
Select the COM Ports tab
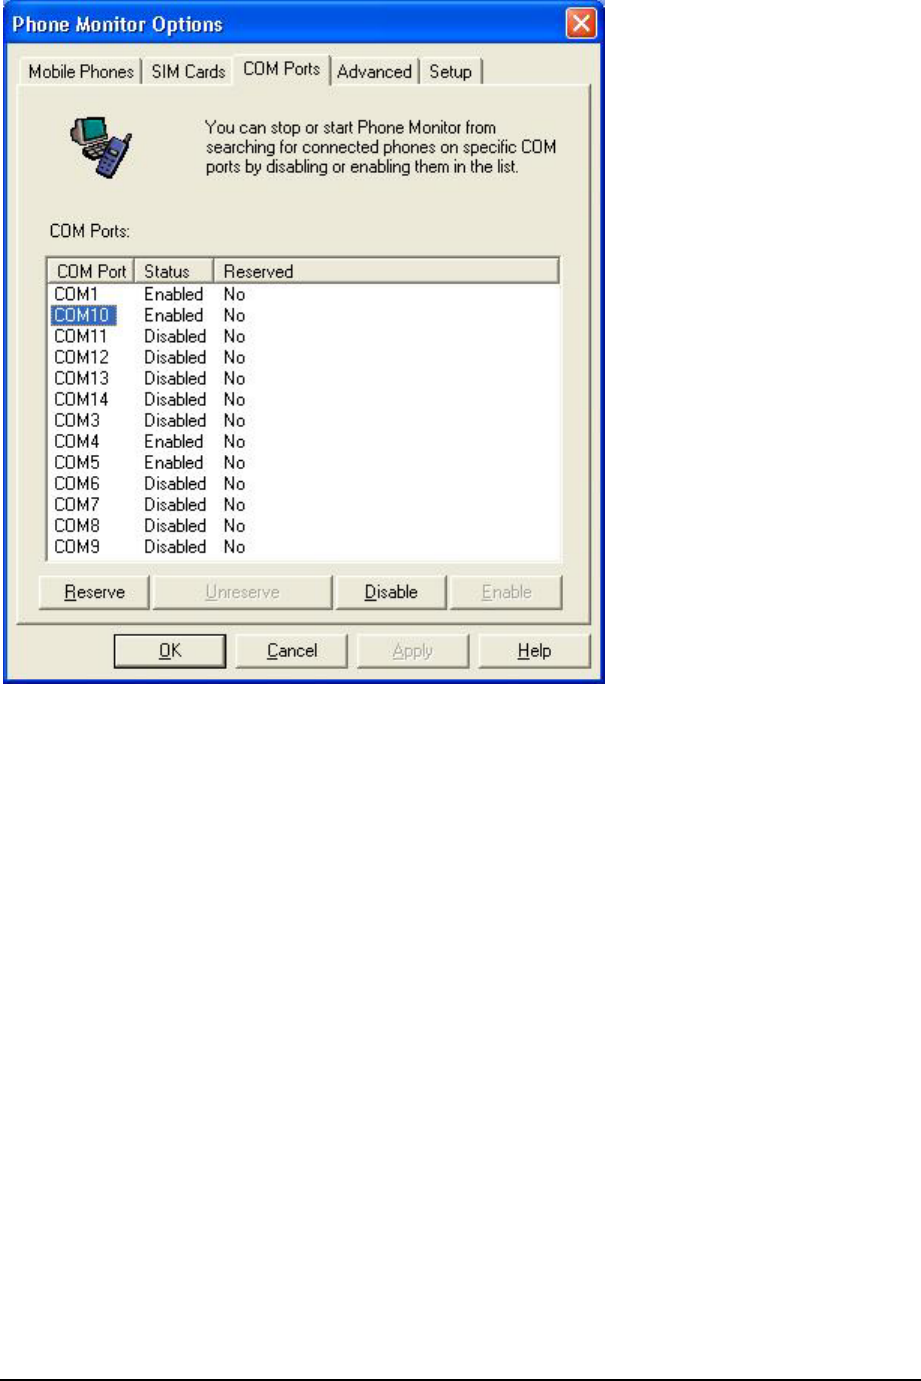pyautogui.click(x=282, y=69)
